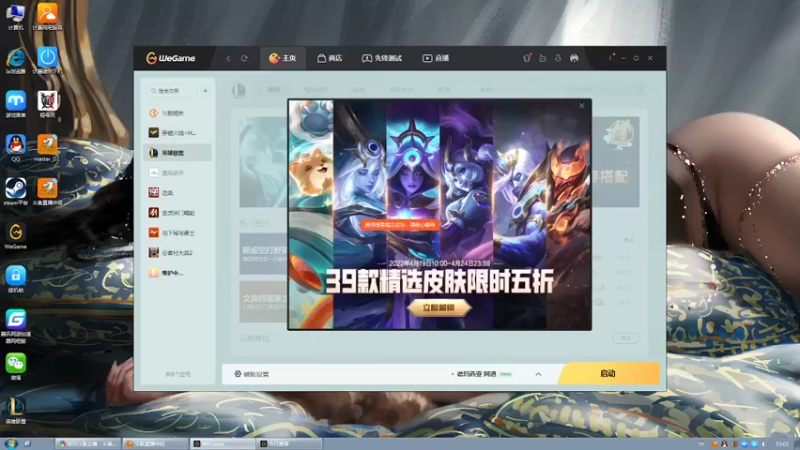The height and width of the screenshot is (450, 800).
Task: Select 英雄联盟 game in sidebar
Action: pos(178,153)
